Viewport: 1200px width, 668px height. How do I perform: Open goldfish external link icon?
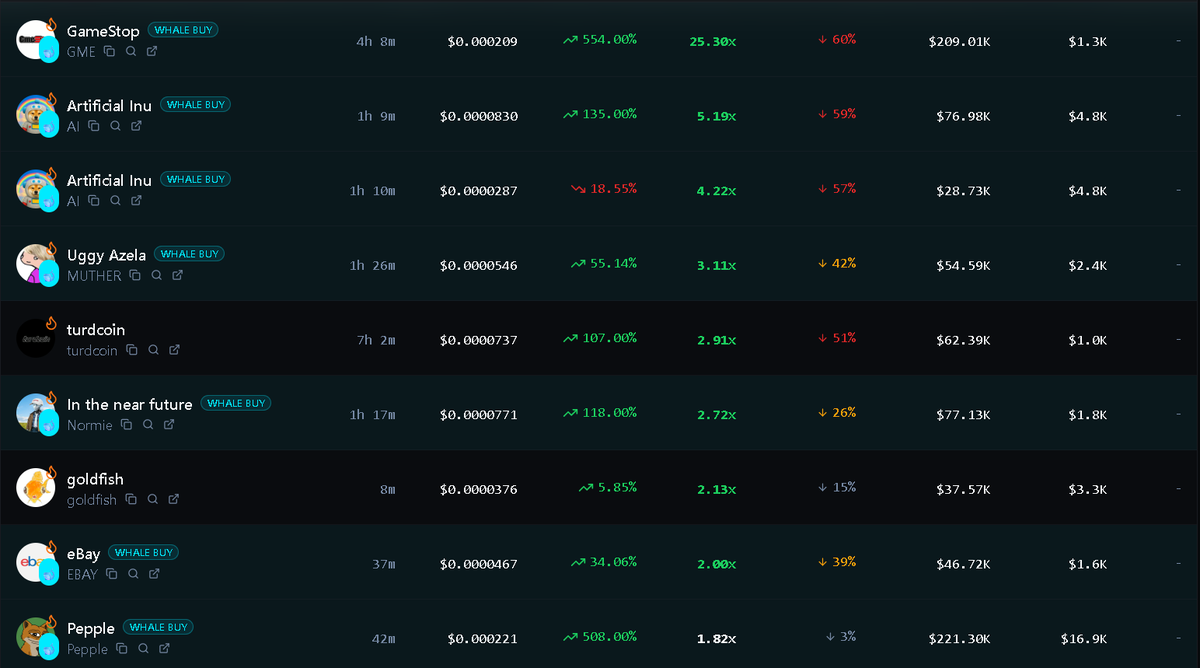[x=173, y=499]
